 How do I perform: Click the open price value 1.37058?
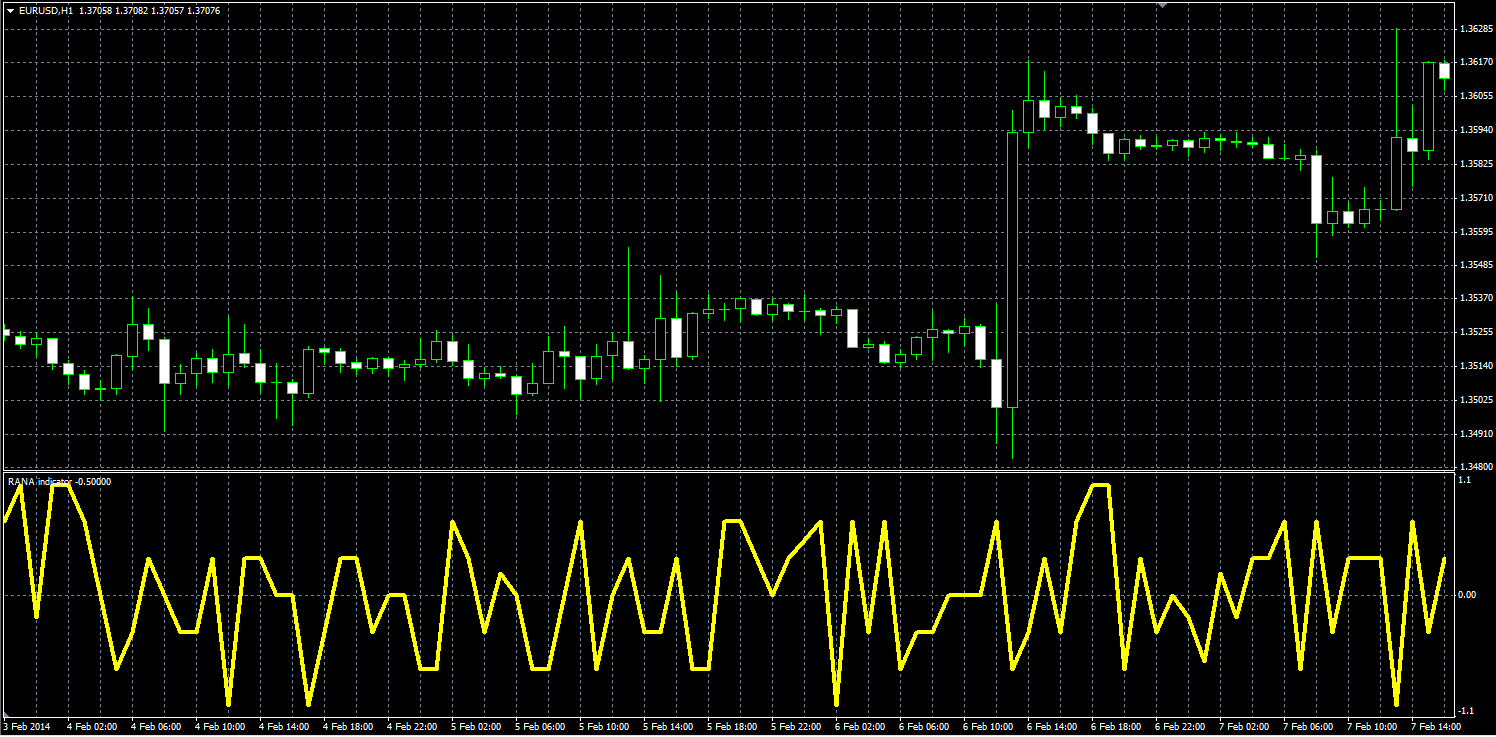96,10
